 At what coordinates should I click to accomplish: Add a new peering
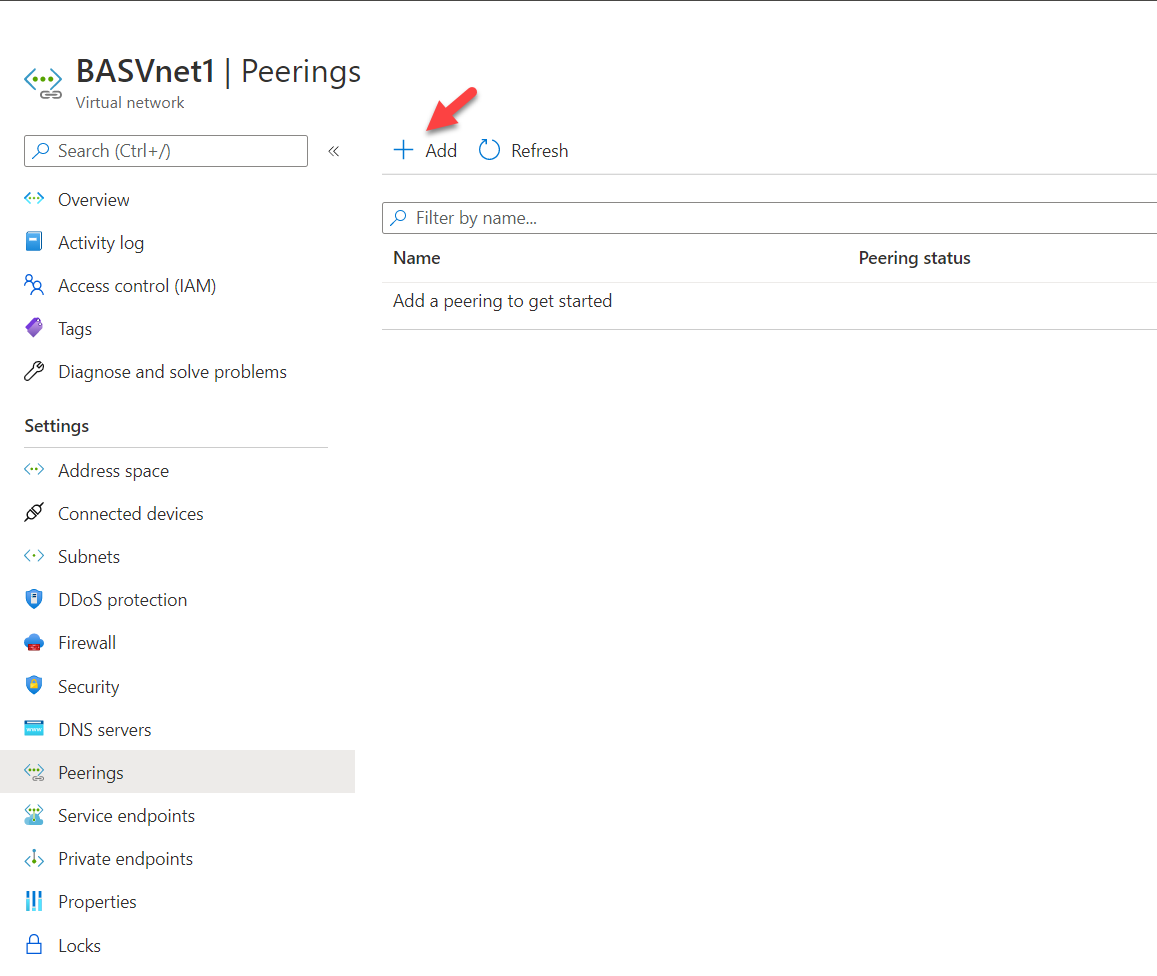[425, 150]
